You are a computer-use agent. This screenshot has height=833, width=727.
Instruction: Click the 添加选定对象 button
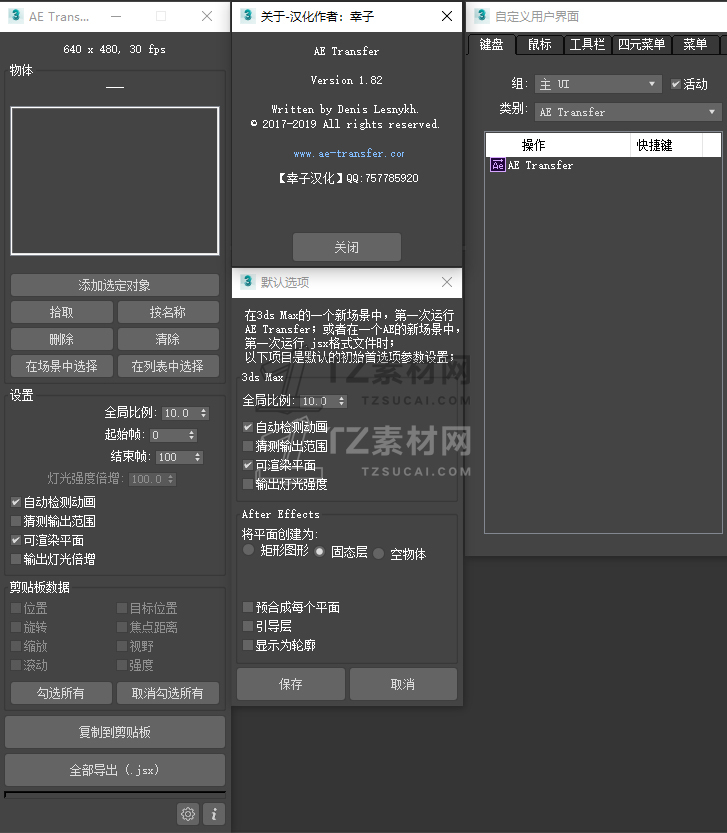(x=115, y=285)
